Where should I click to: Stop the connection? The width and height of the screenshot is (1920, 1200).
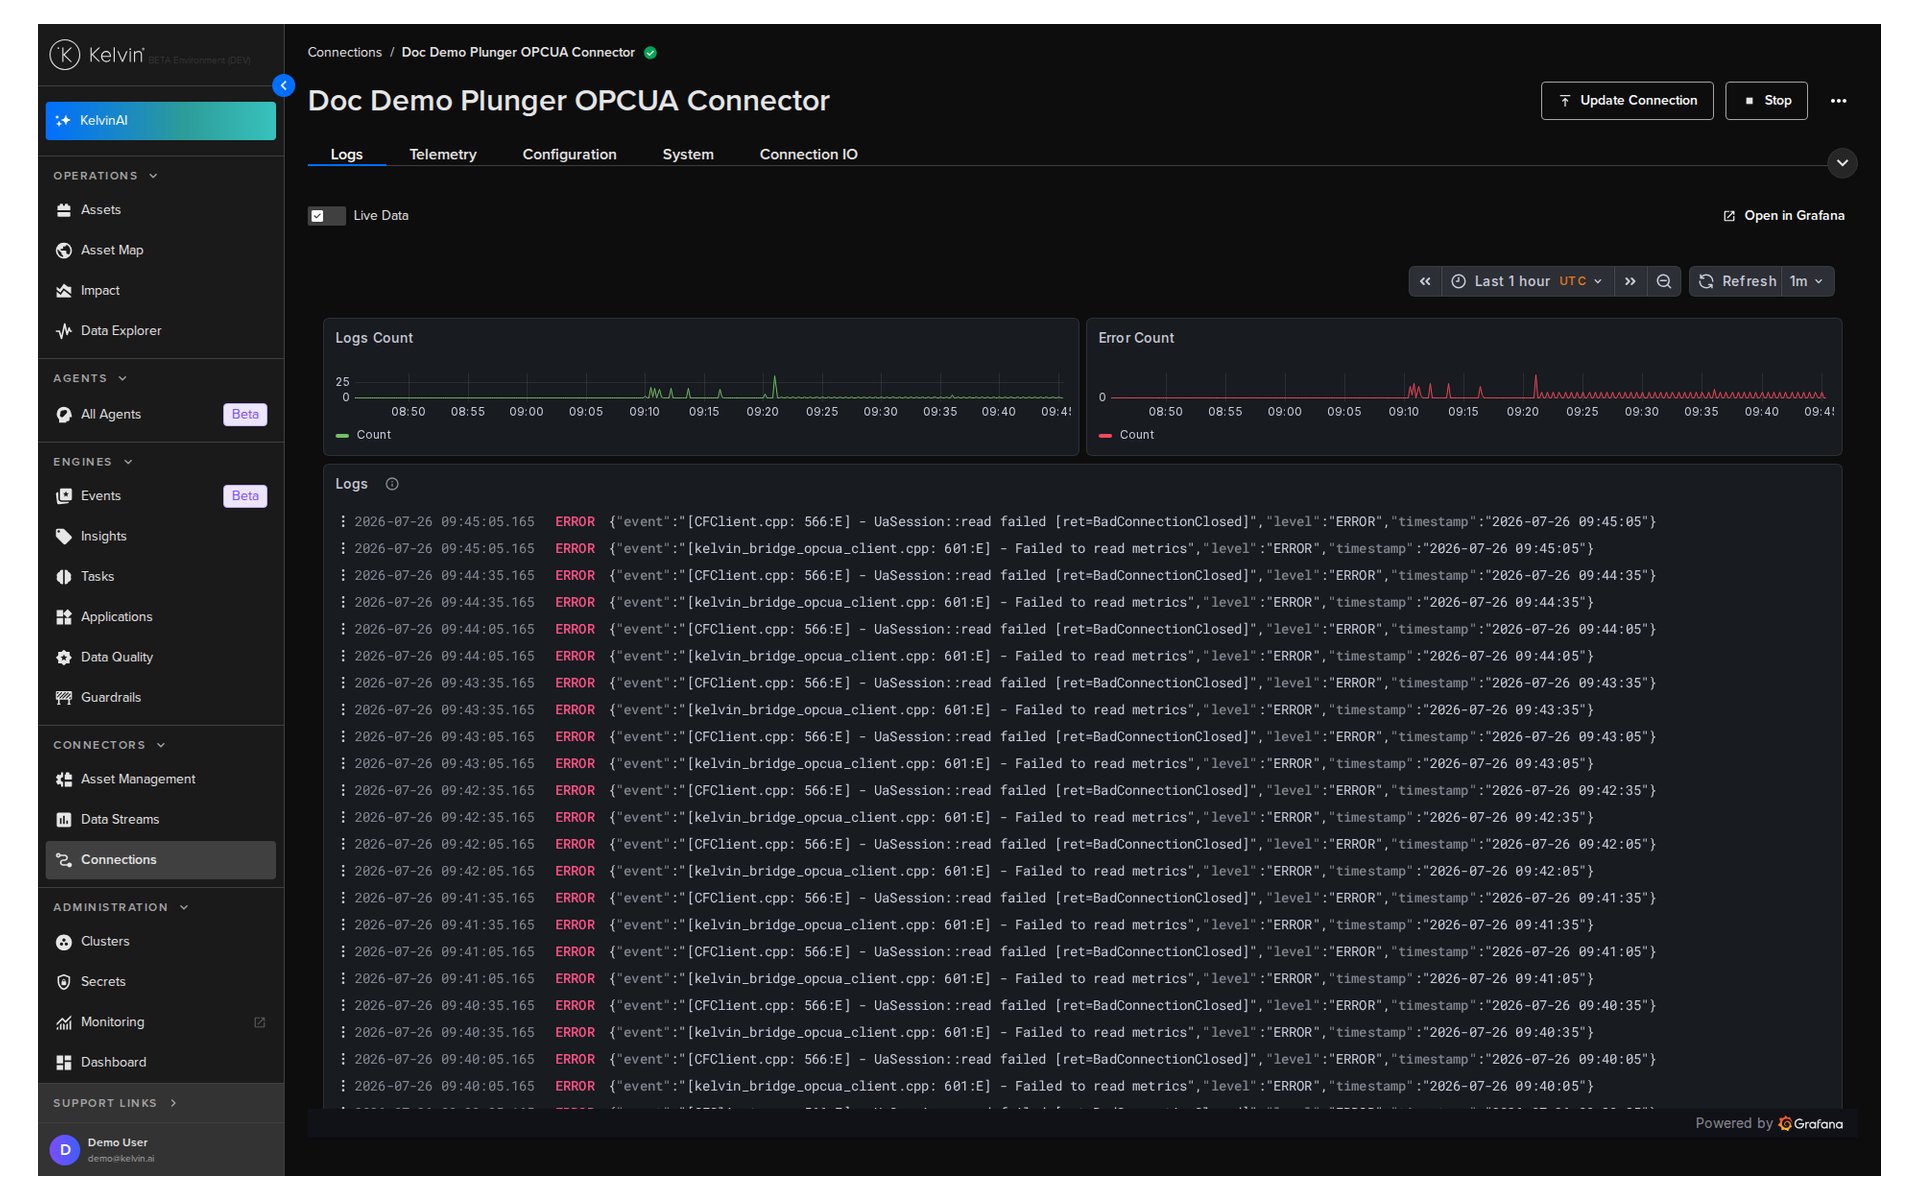1766,101
